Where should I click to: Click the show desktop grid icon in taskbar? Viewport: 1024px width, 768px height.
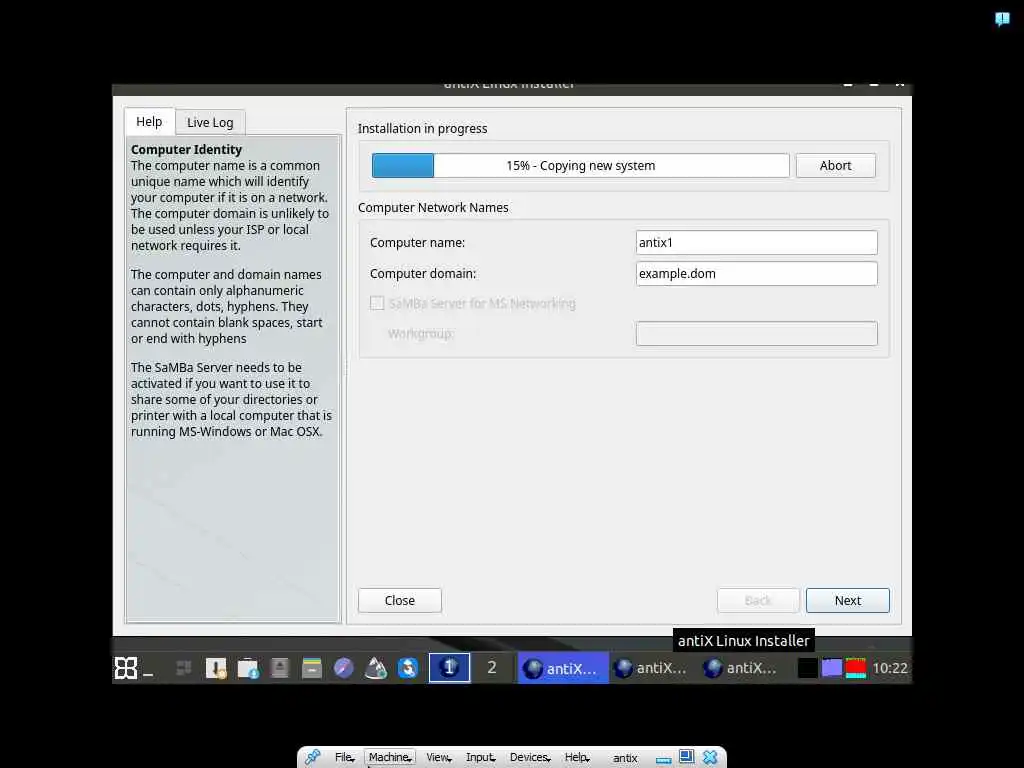(184, 667)
